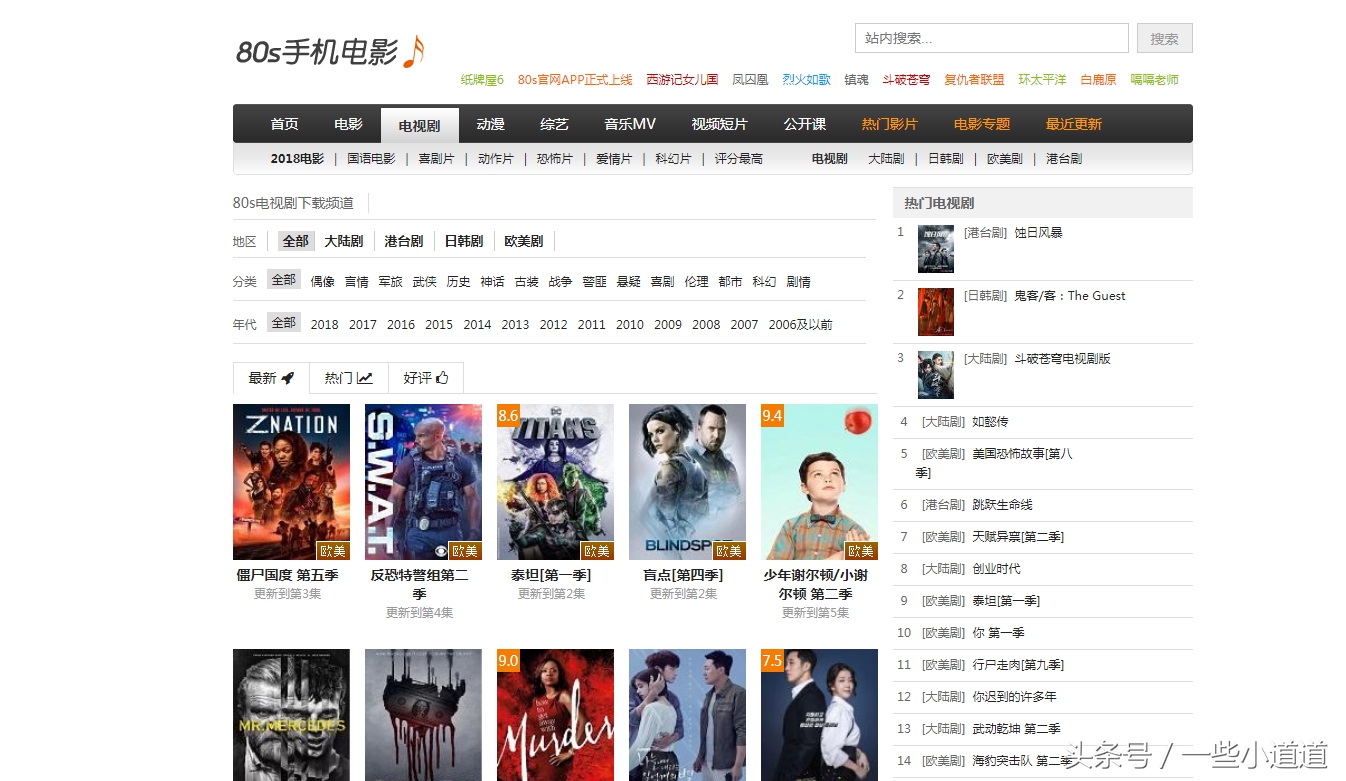
Task: Click inside the 站内搜索 search box
Action: [x=991, y=37]
